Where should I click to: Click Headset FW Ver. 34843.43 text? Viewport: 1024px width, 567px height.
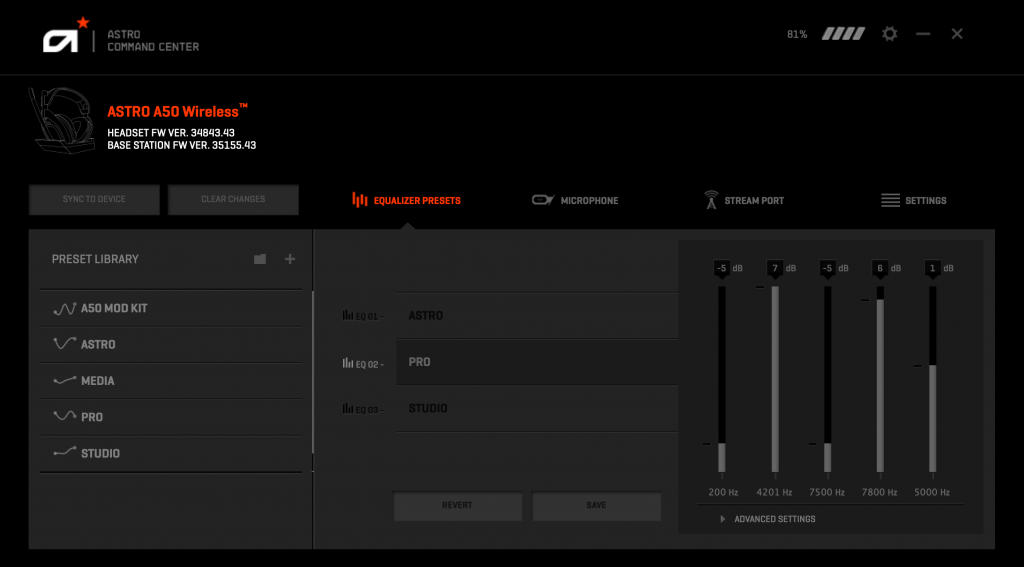coord(171,133)
